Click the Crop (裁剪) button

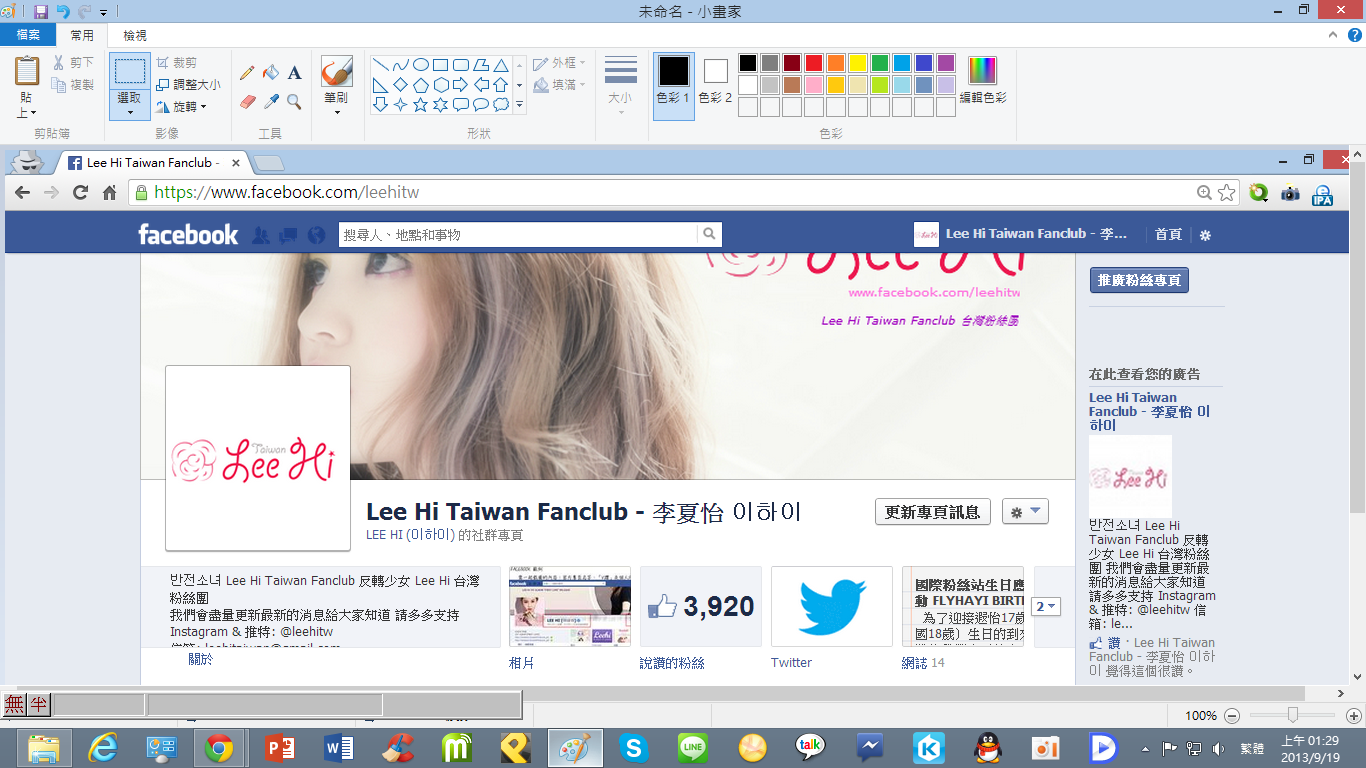pos(177,62)
